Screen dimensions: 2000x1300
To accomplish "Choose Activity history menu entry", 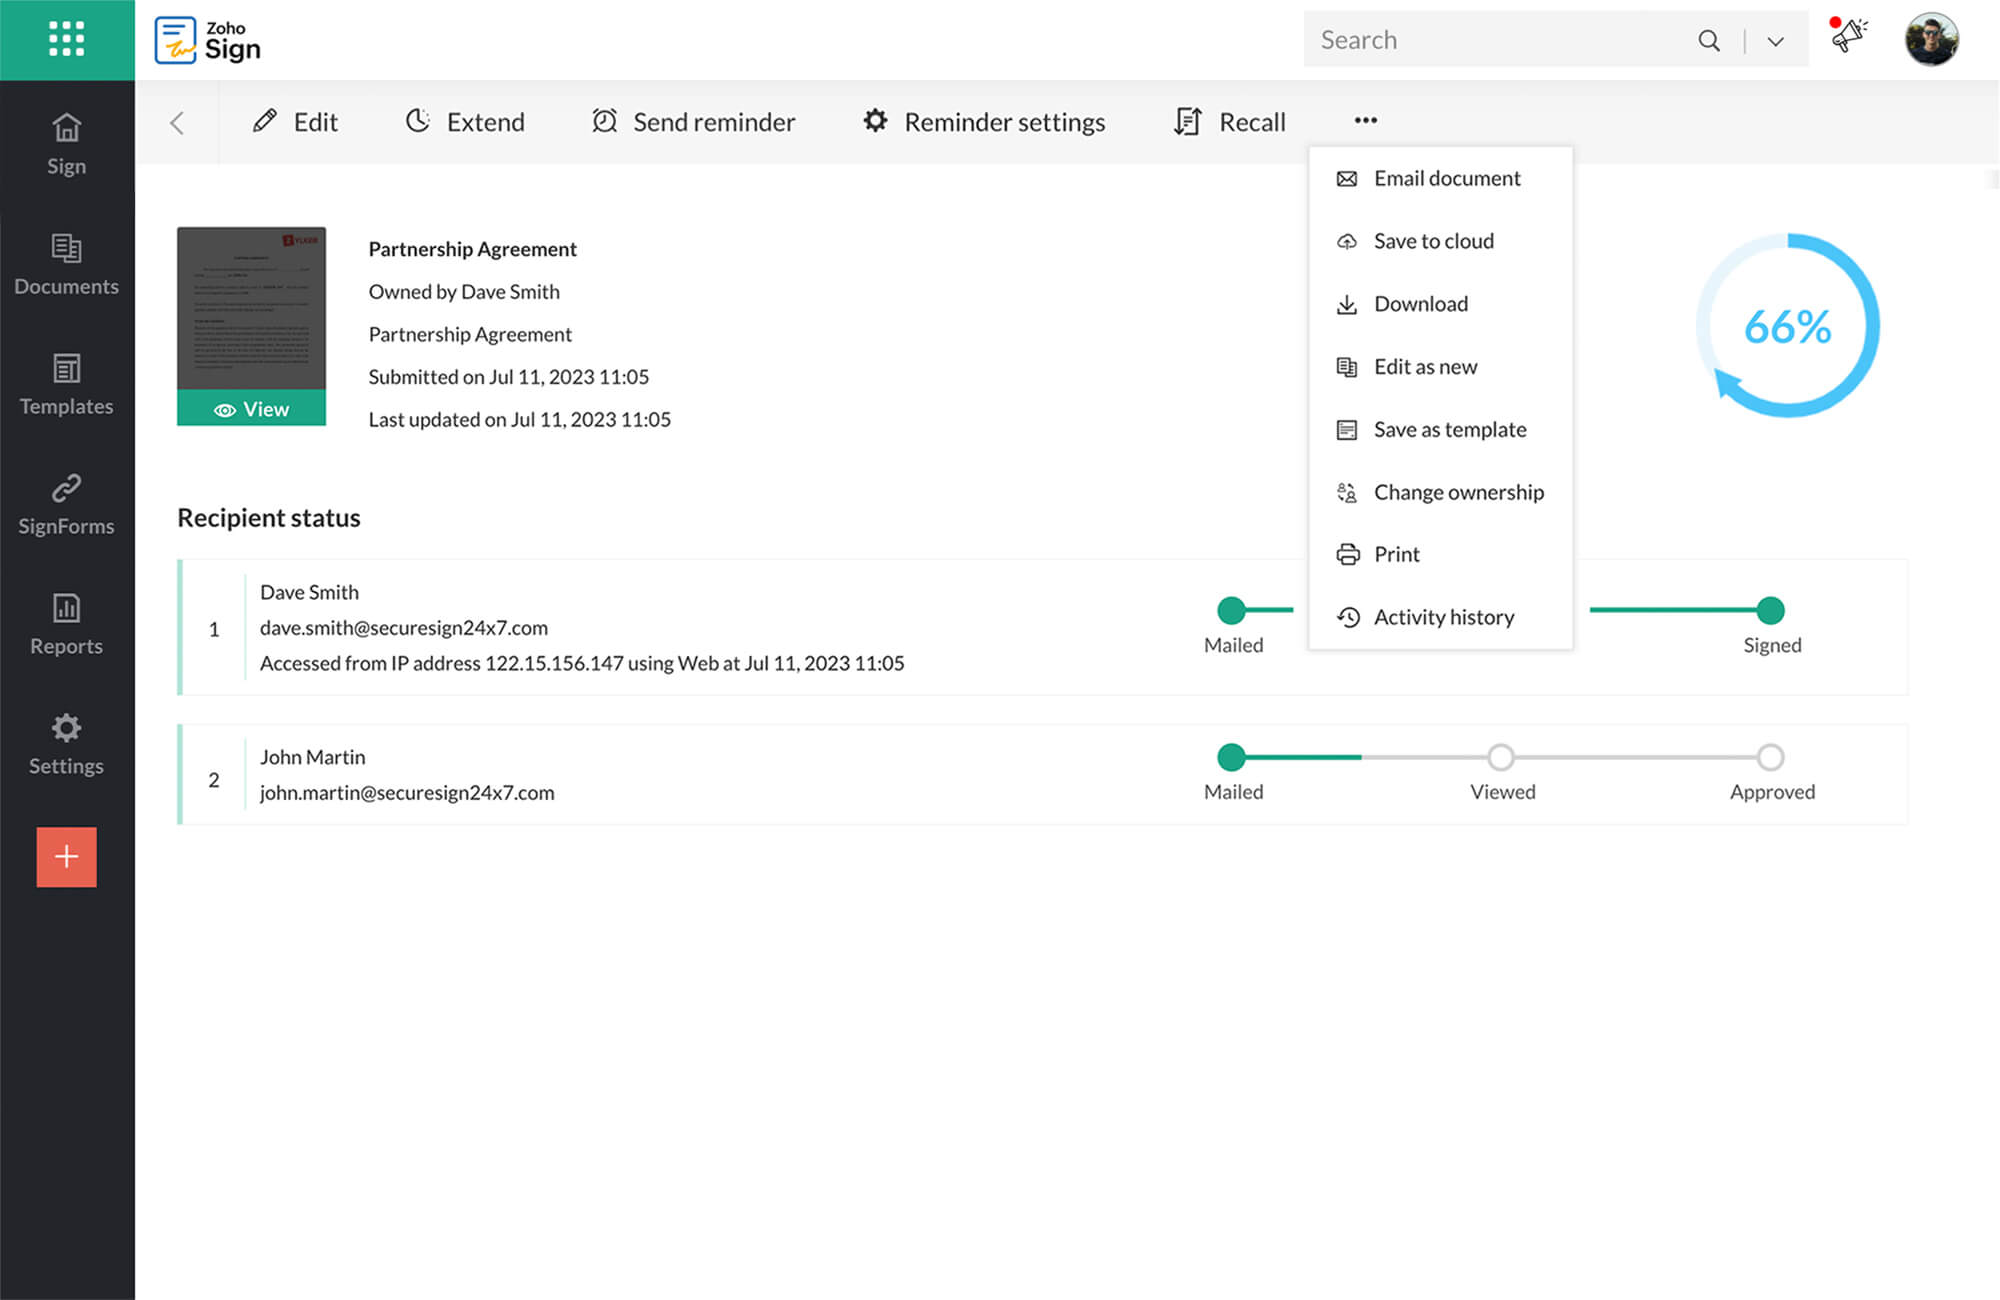I will [1443, 617].
